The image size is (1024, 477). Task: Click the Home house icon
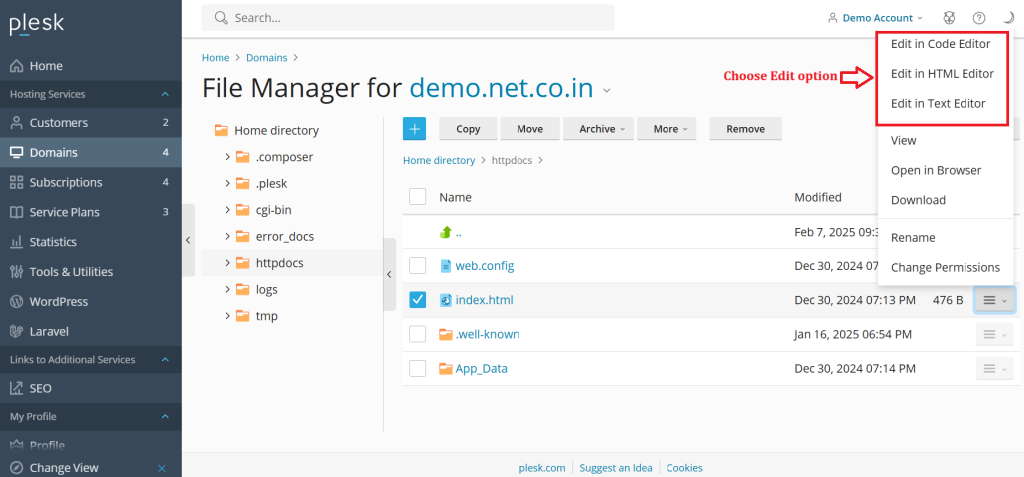click(17, 66)
